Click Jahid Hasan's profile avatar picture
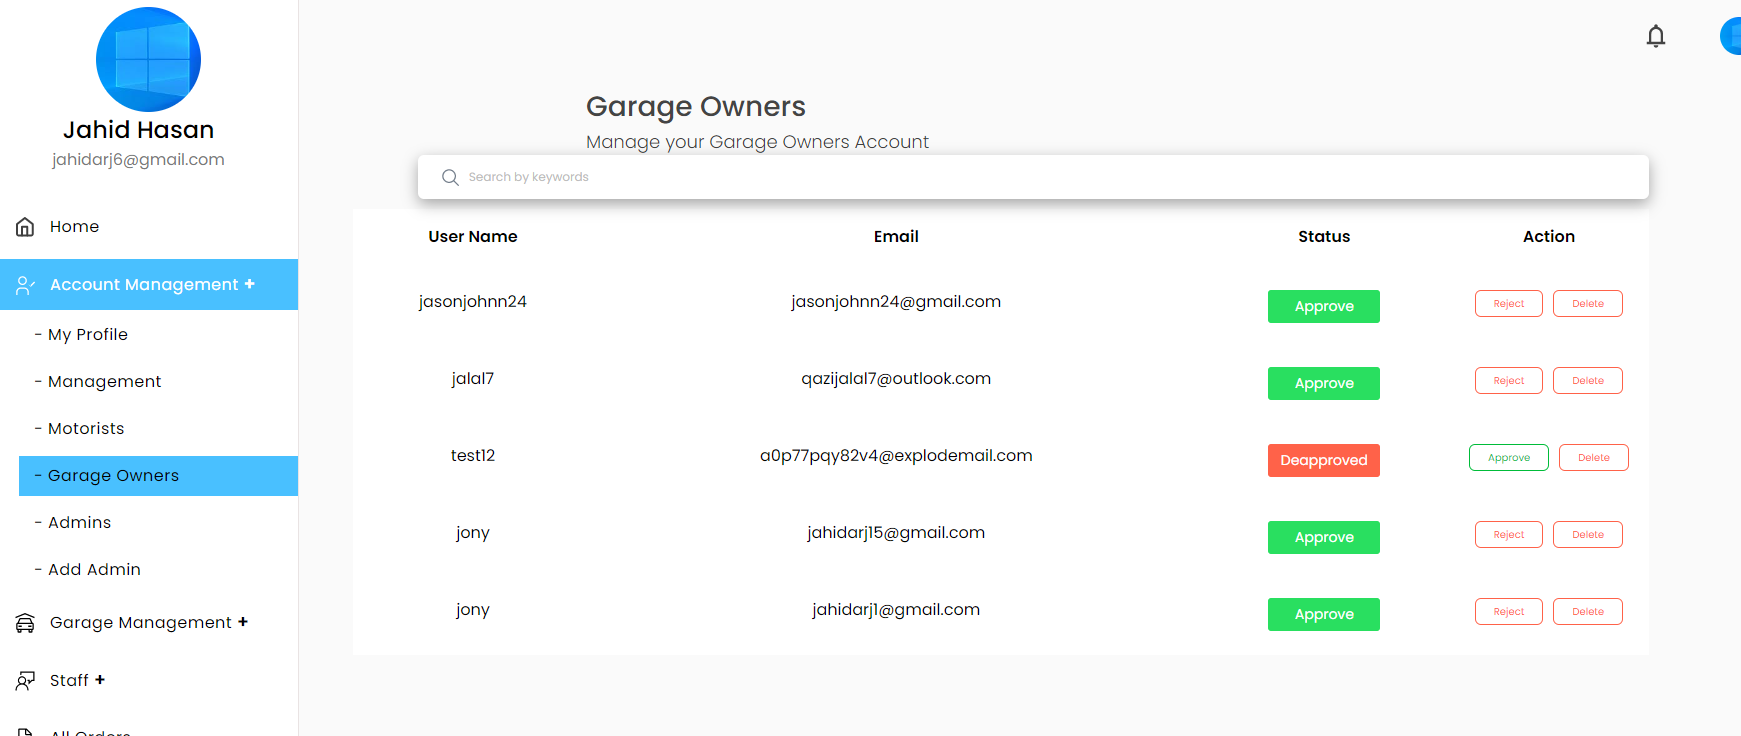 click(x=148, y=60)
